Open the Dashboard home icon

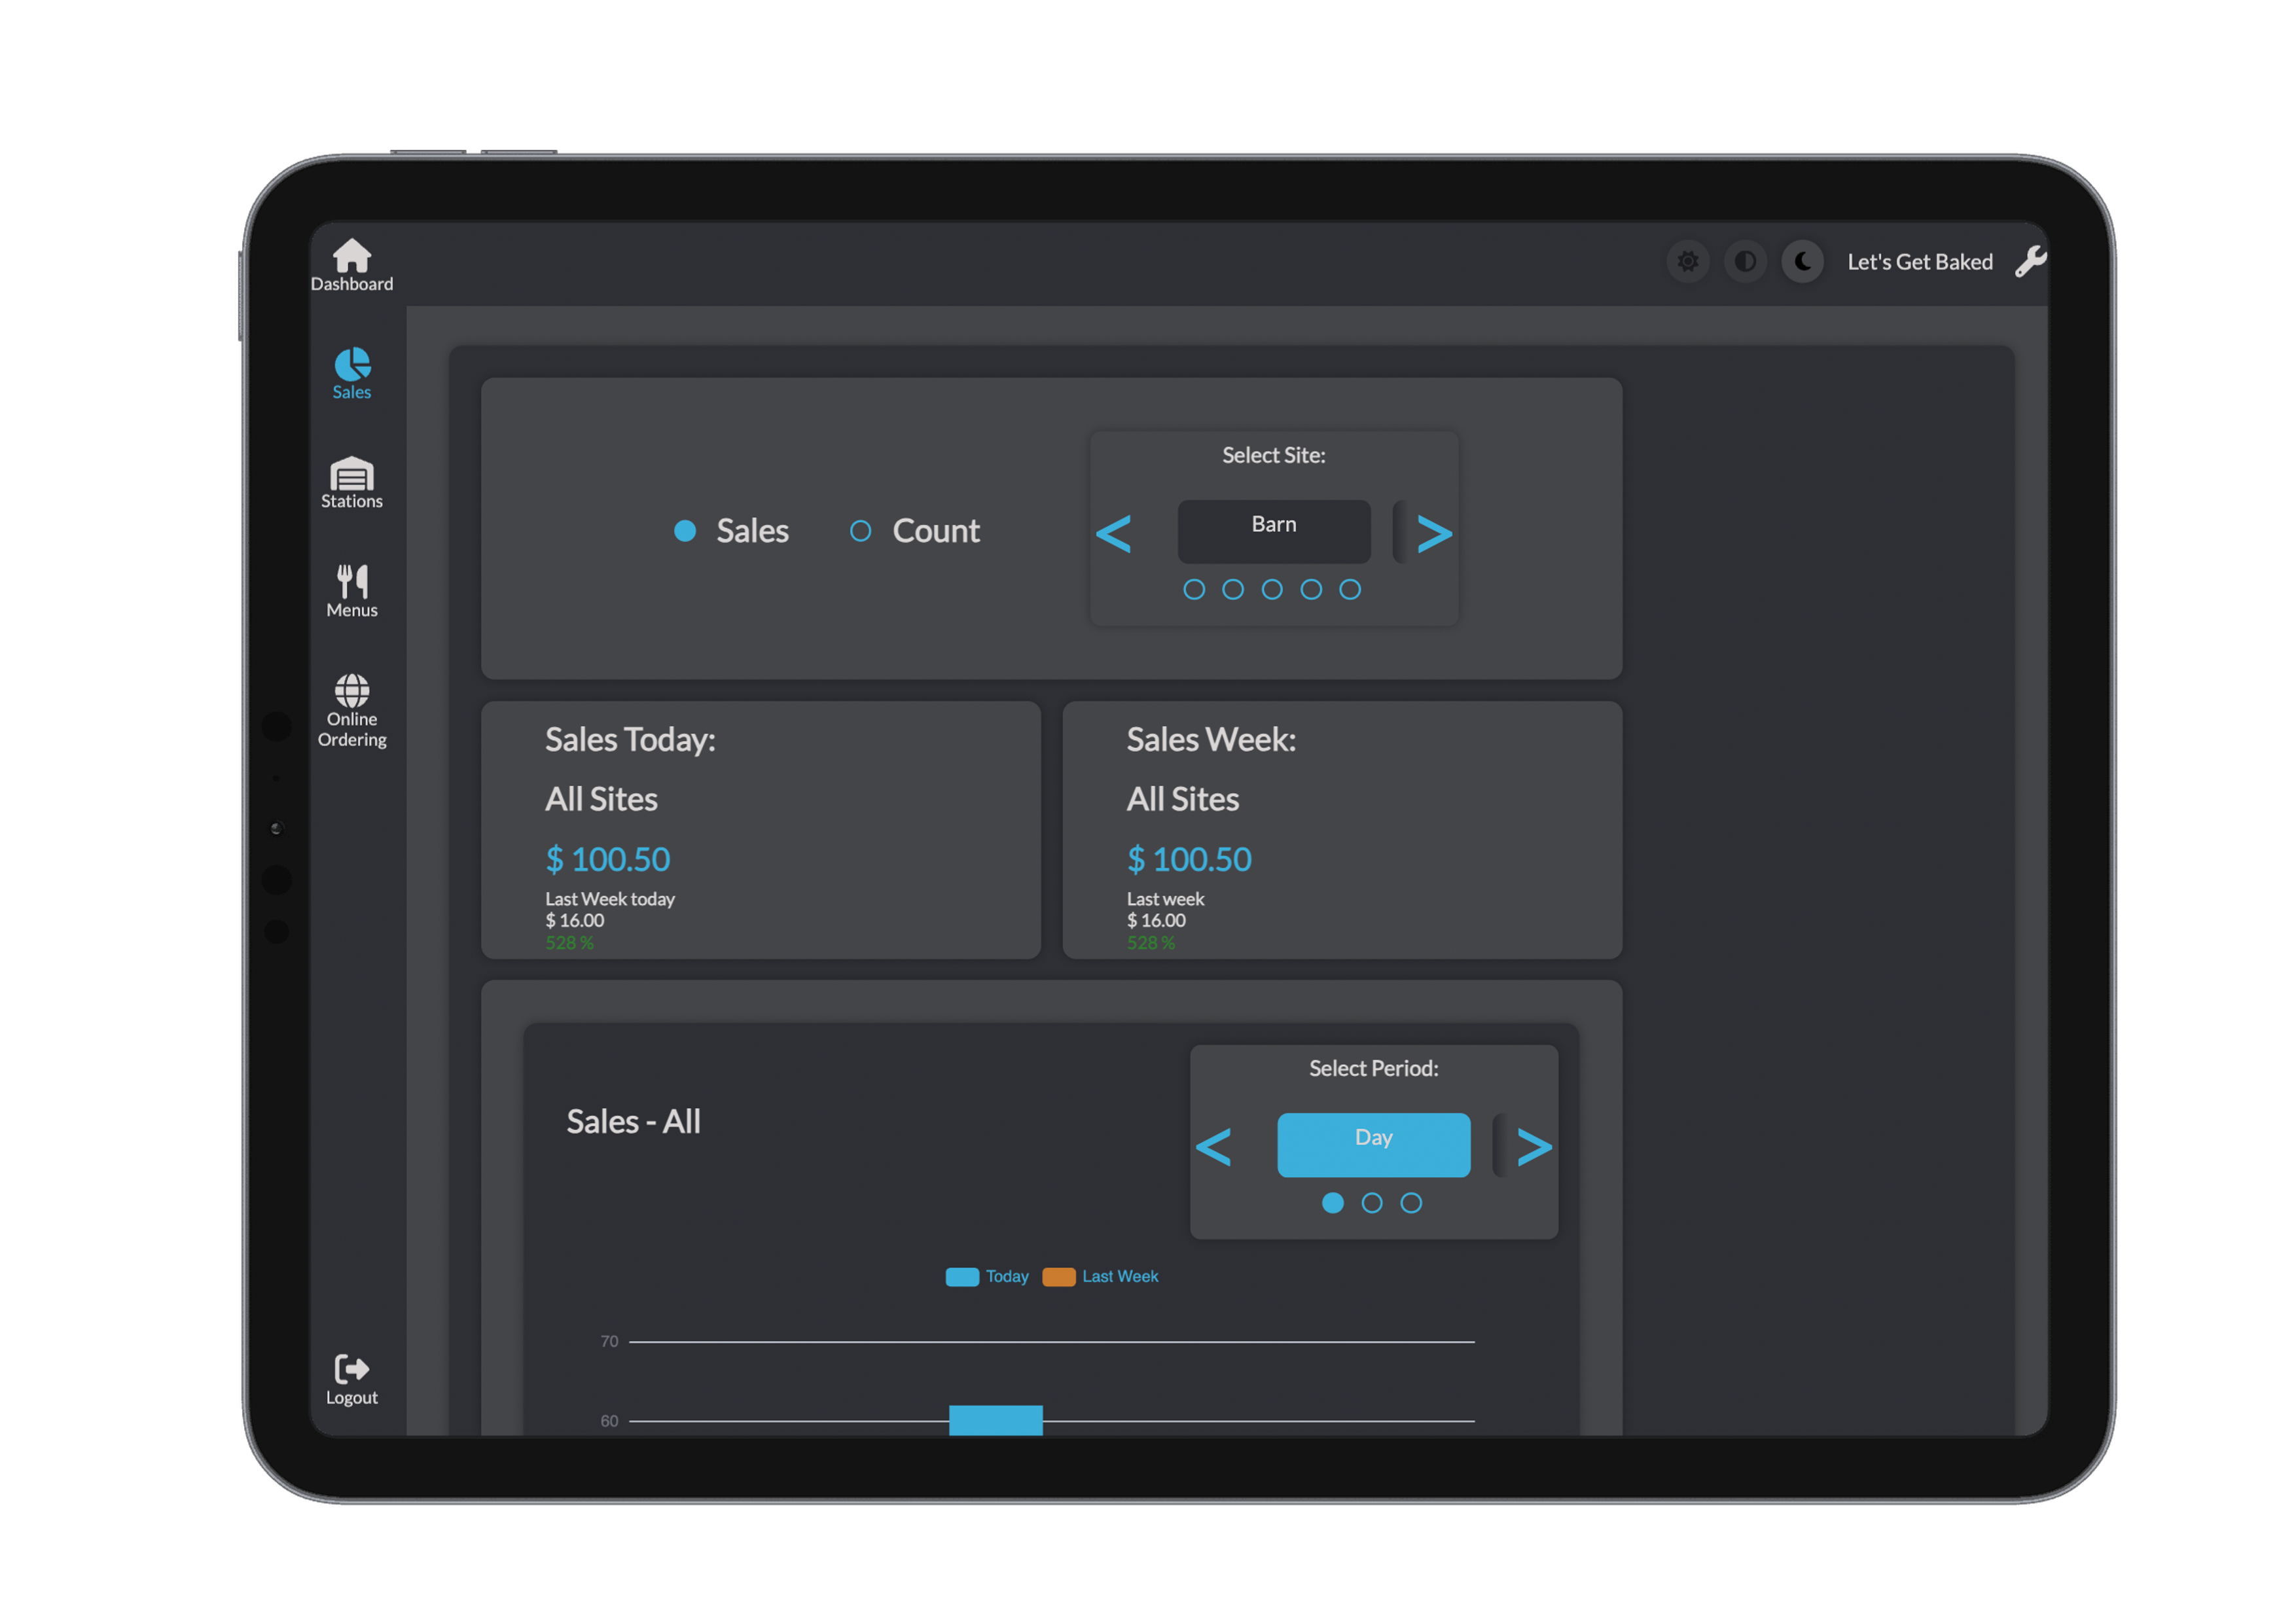click(x=351, y=256)
